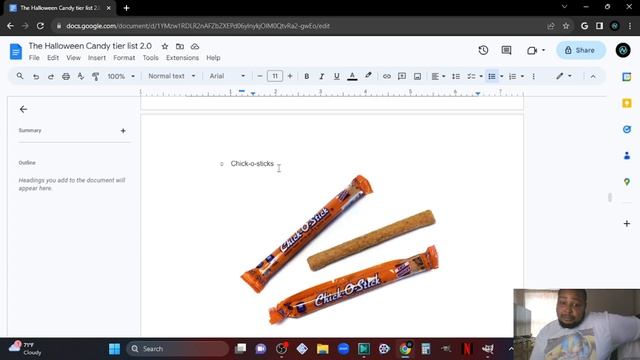
Task: Click the browser address bar
Action: click(298, 26)
